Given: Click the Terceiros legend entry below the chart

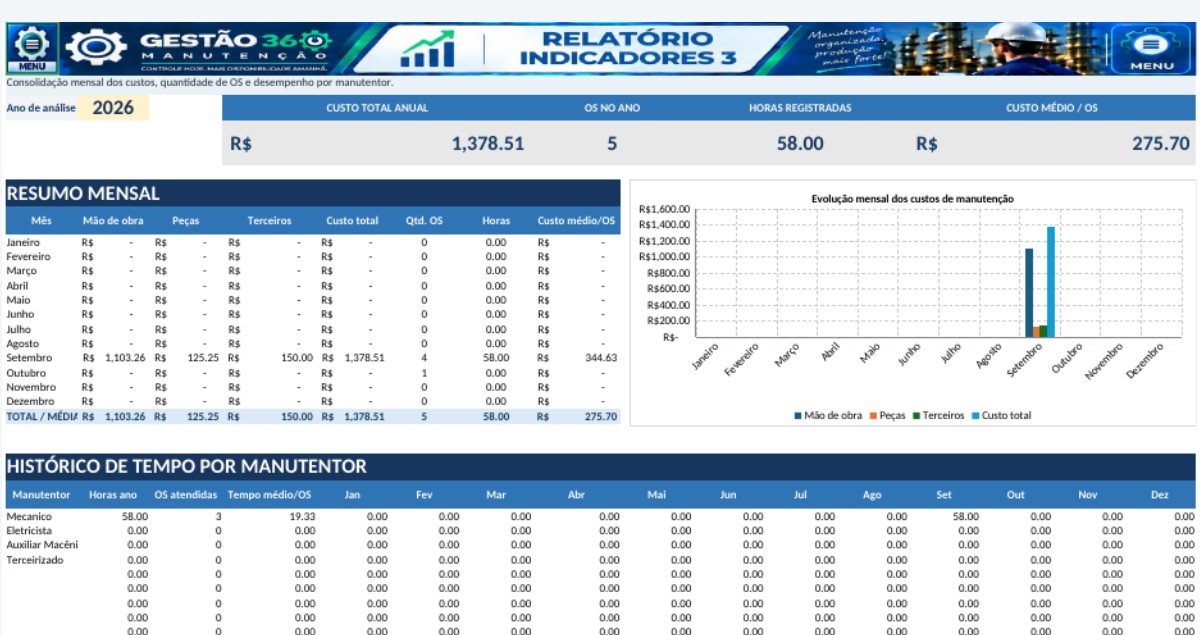Looking at the screenshot, I should point(938,415).
